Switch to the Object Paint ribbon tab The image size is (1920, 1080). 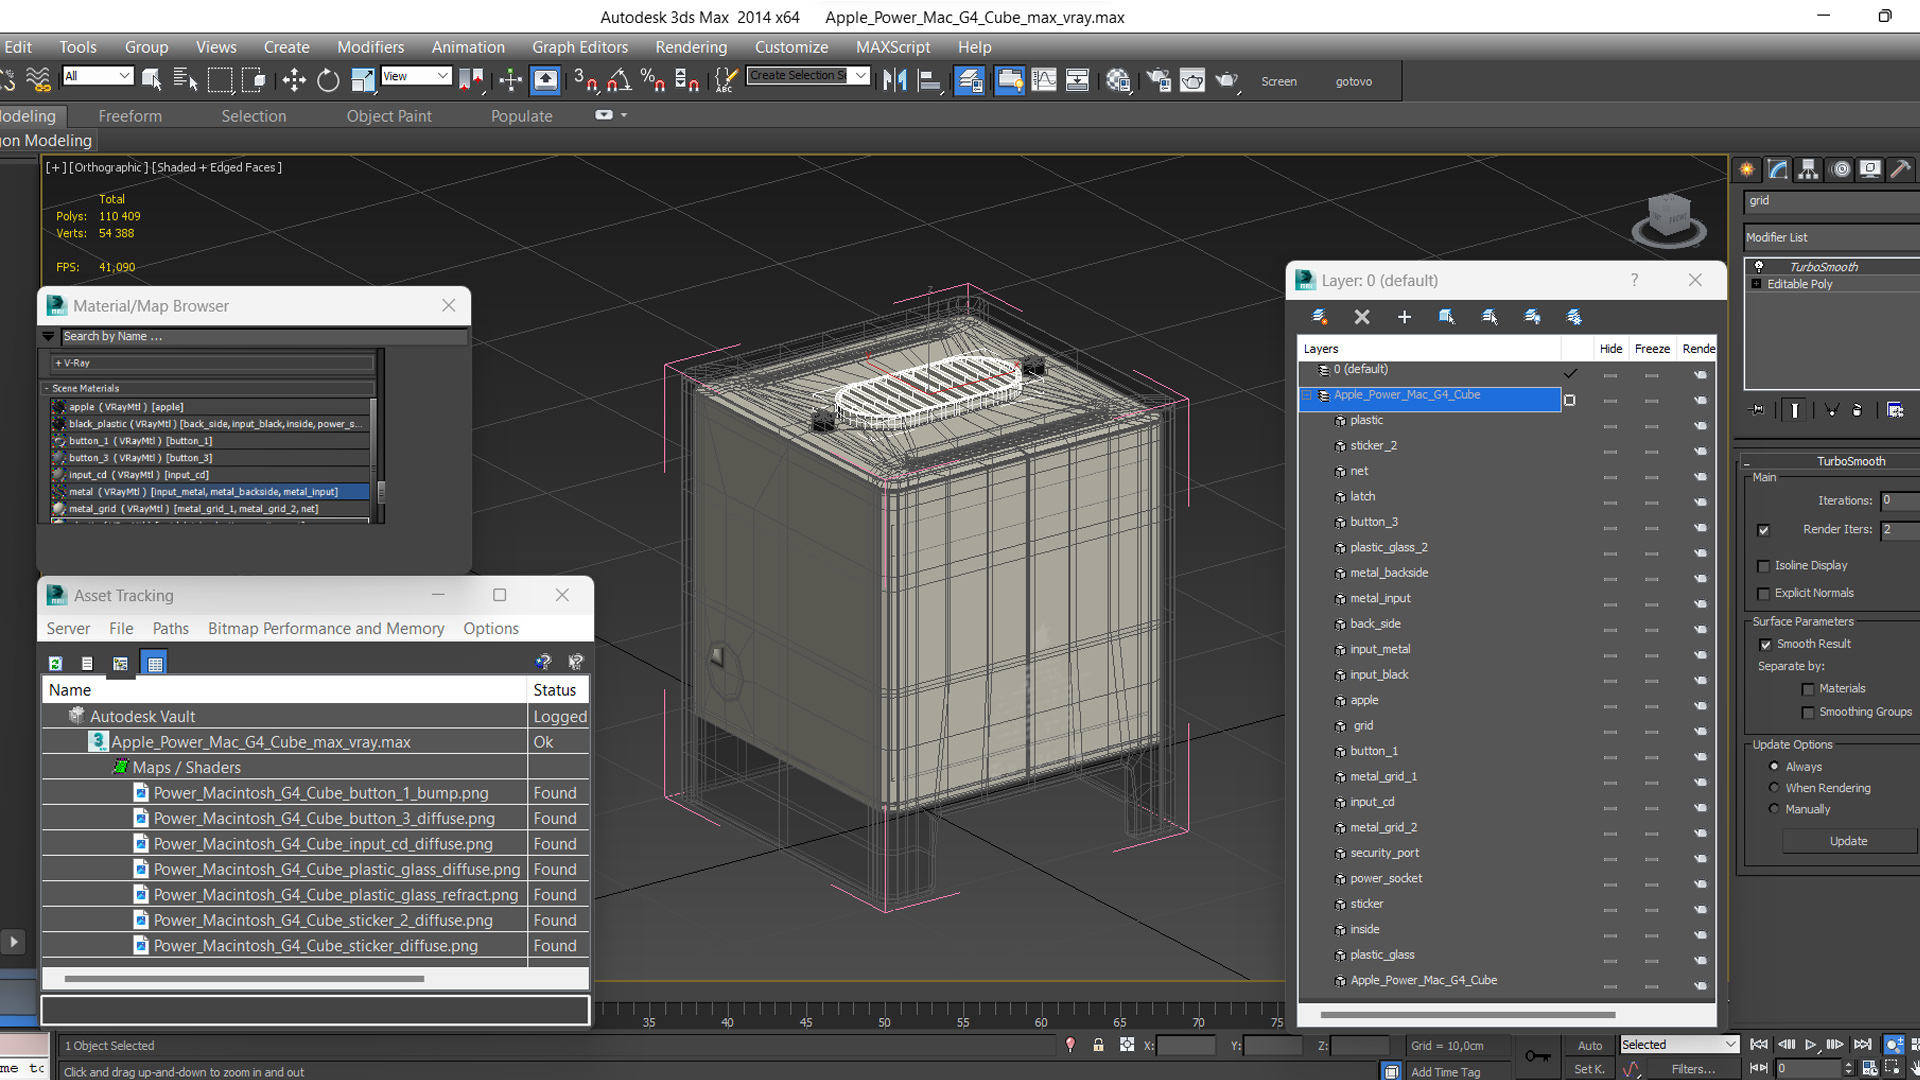pyautogui.click(x=389, y=116)
